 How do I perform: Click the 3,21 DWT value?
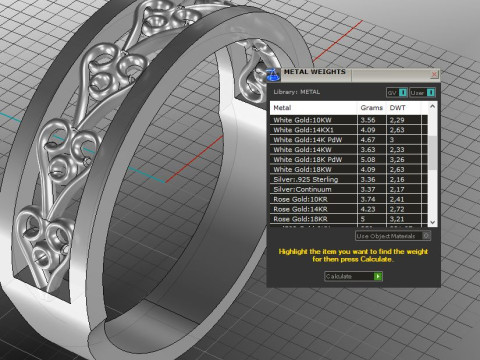[397, 219]
